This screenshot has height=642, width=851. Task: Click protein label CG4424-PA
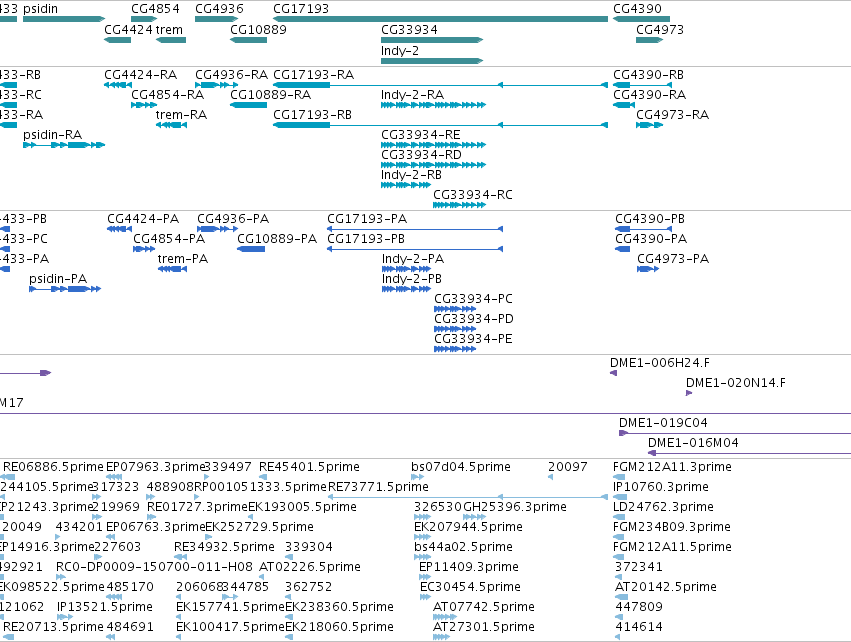coord(143,219)
